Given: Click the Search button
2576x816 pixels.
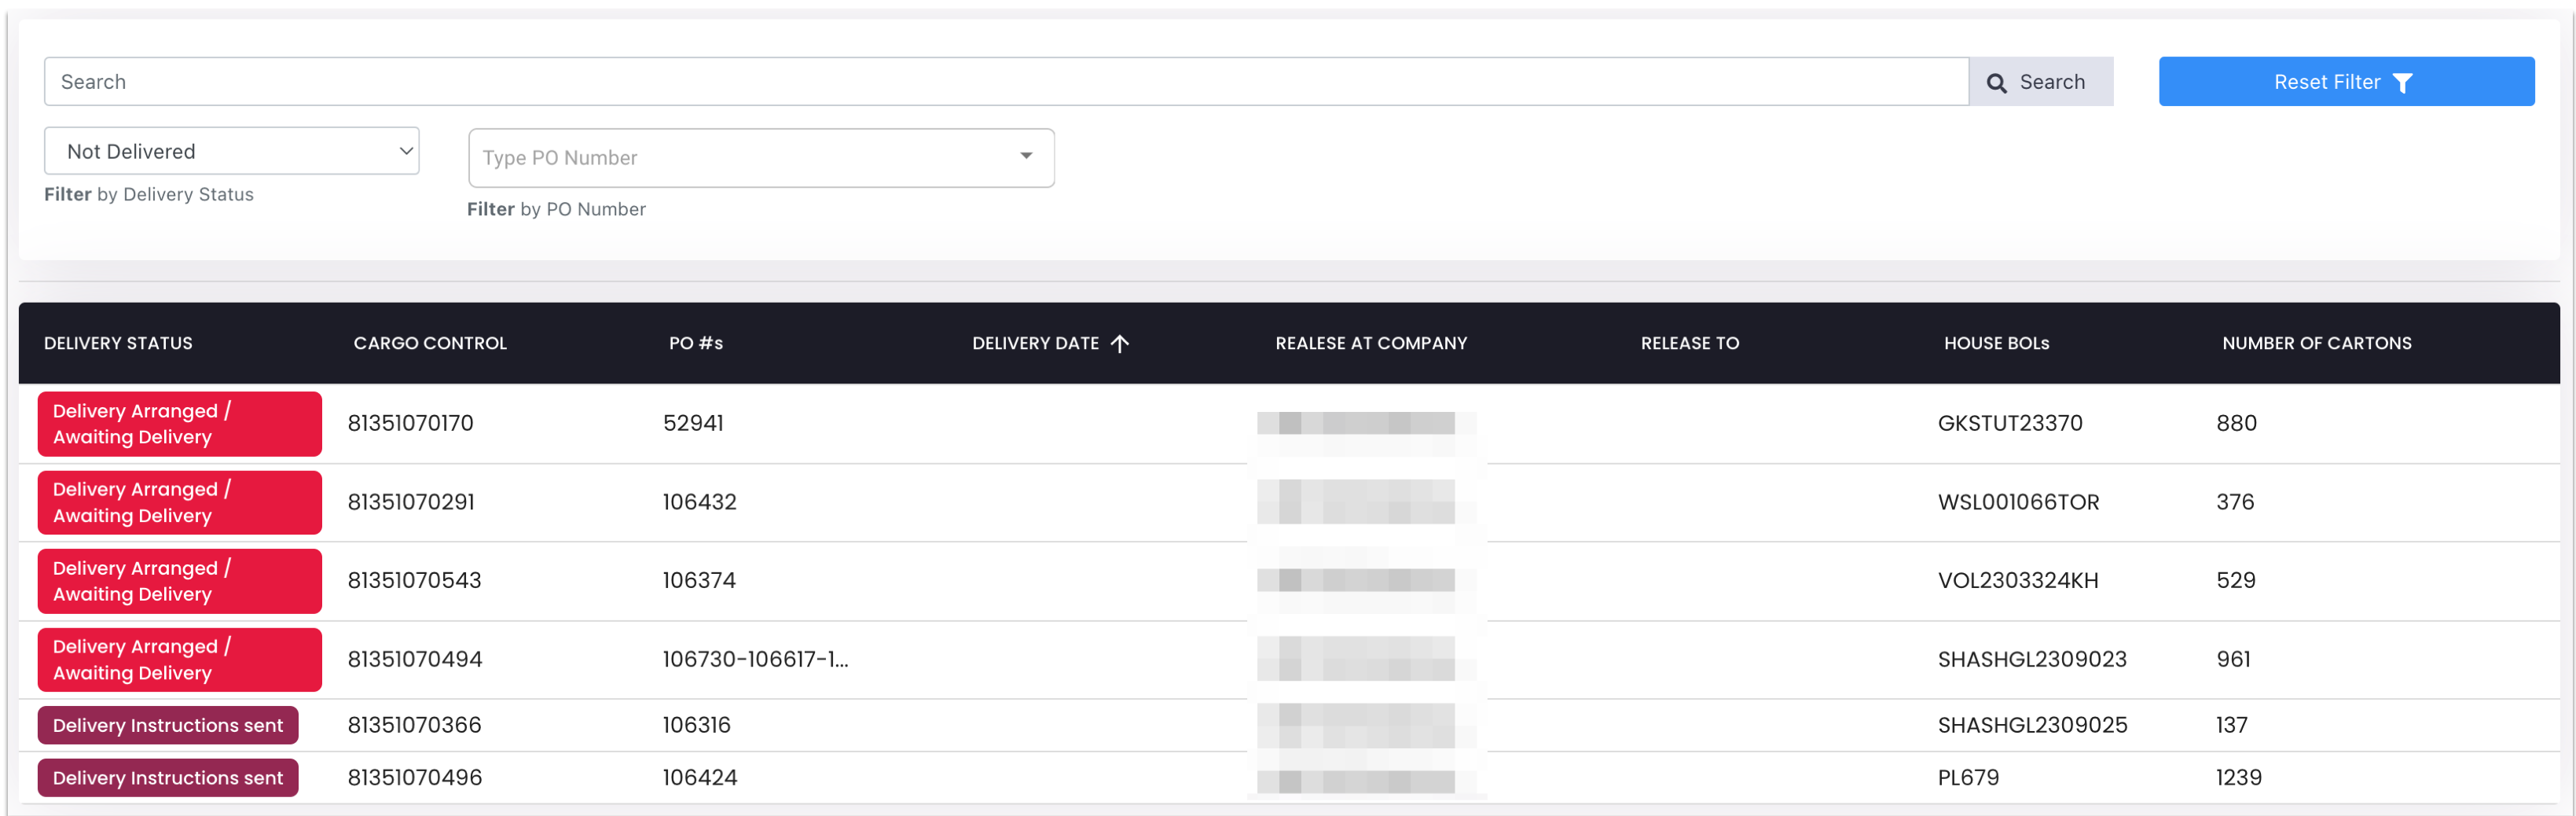Looking at the screenshot, I should [x=2041, y=82].
